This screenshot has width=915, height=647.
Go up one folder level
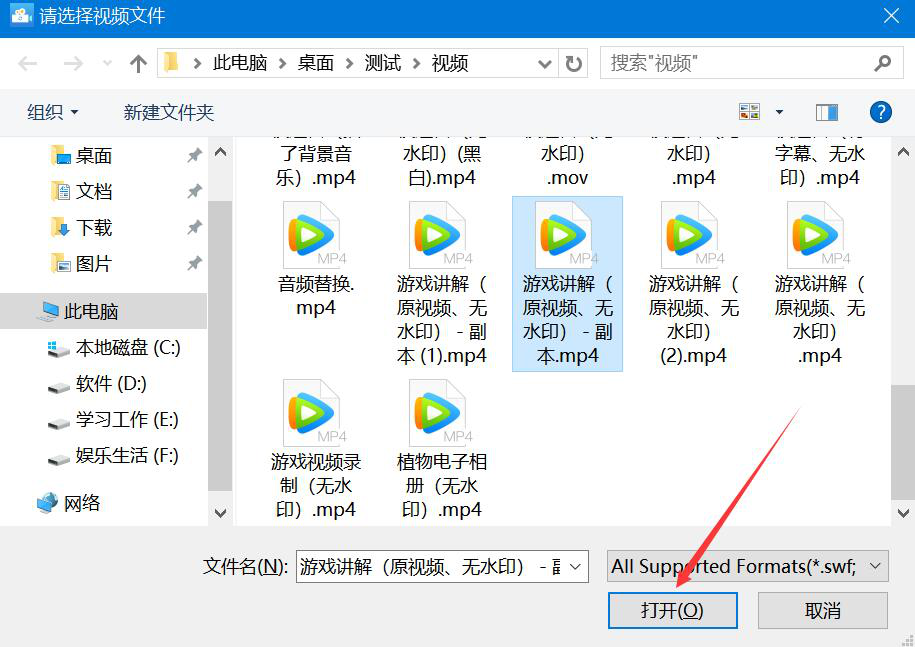click(138, 63)
